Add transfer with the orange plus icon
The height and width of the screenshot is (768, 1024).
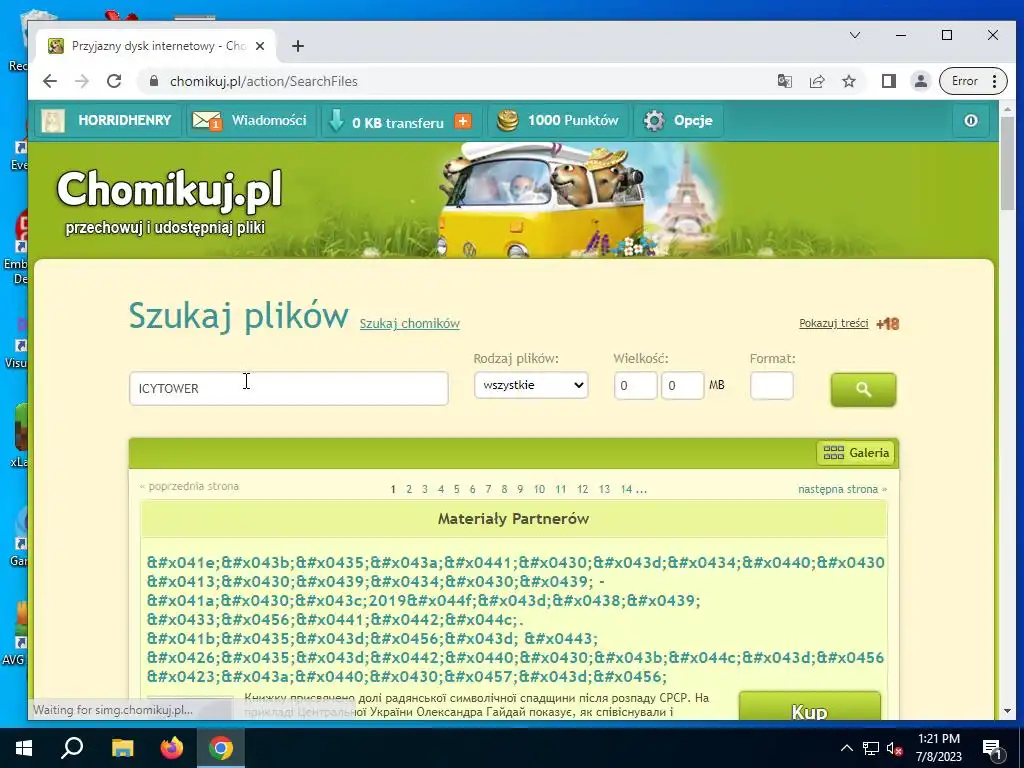[462, 121]
